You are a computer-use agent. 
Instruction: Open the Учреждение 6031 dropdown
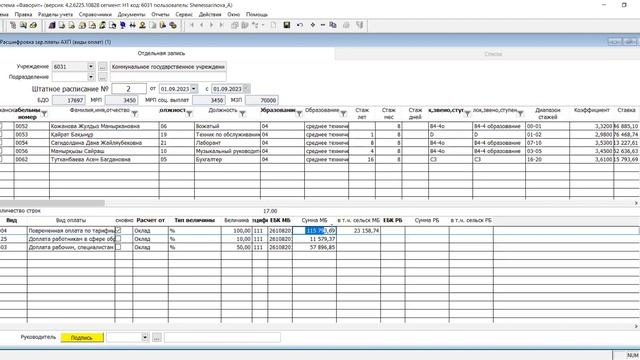tap(91, 66)
